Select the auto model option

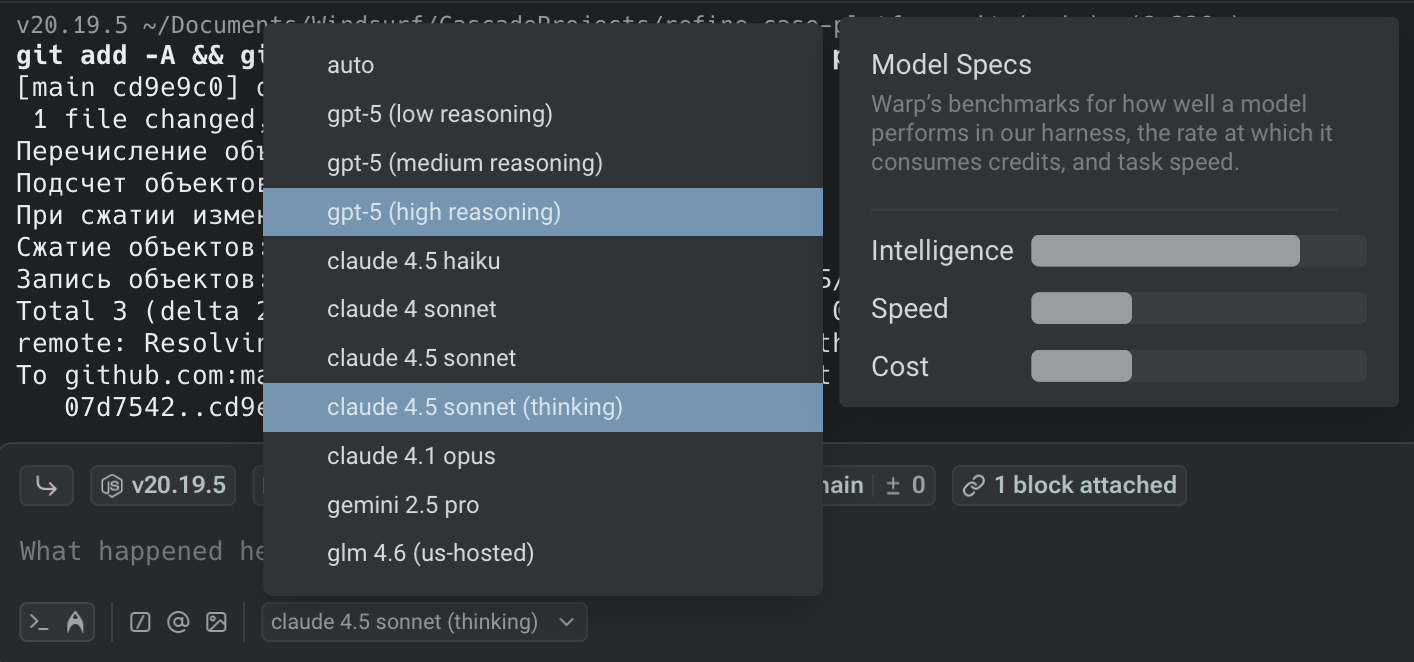(350, 65)
